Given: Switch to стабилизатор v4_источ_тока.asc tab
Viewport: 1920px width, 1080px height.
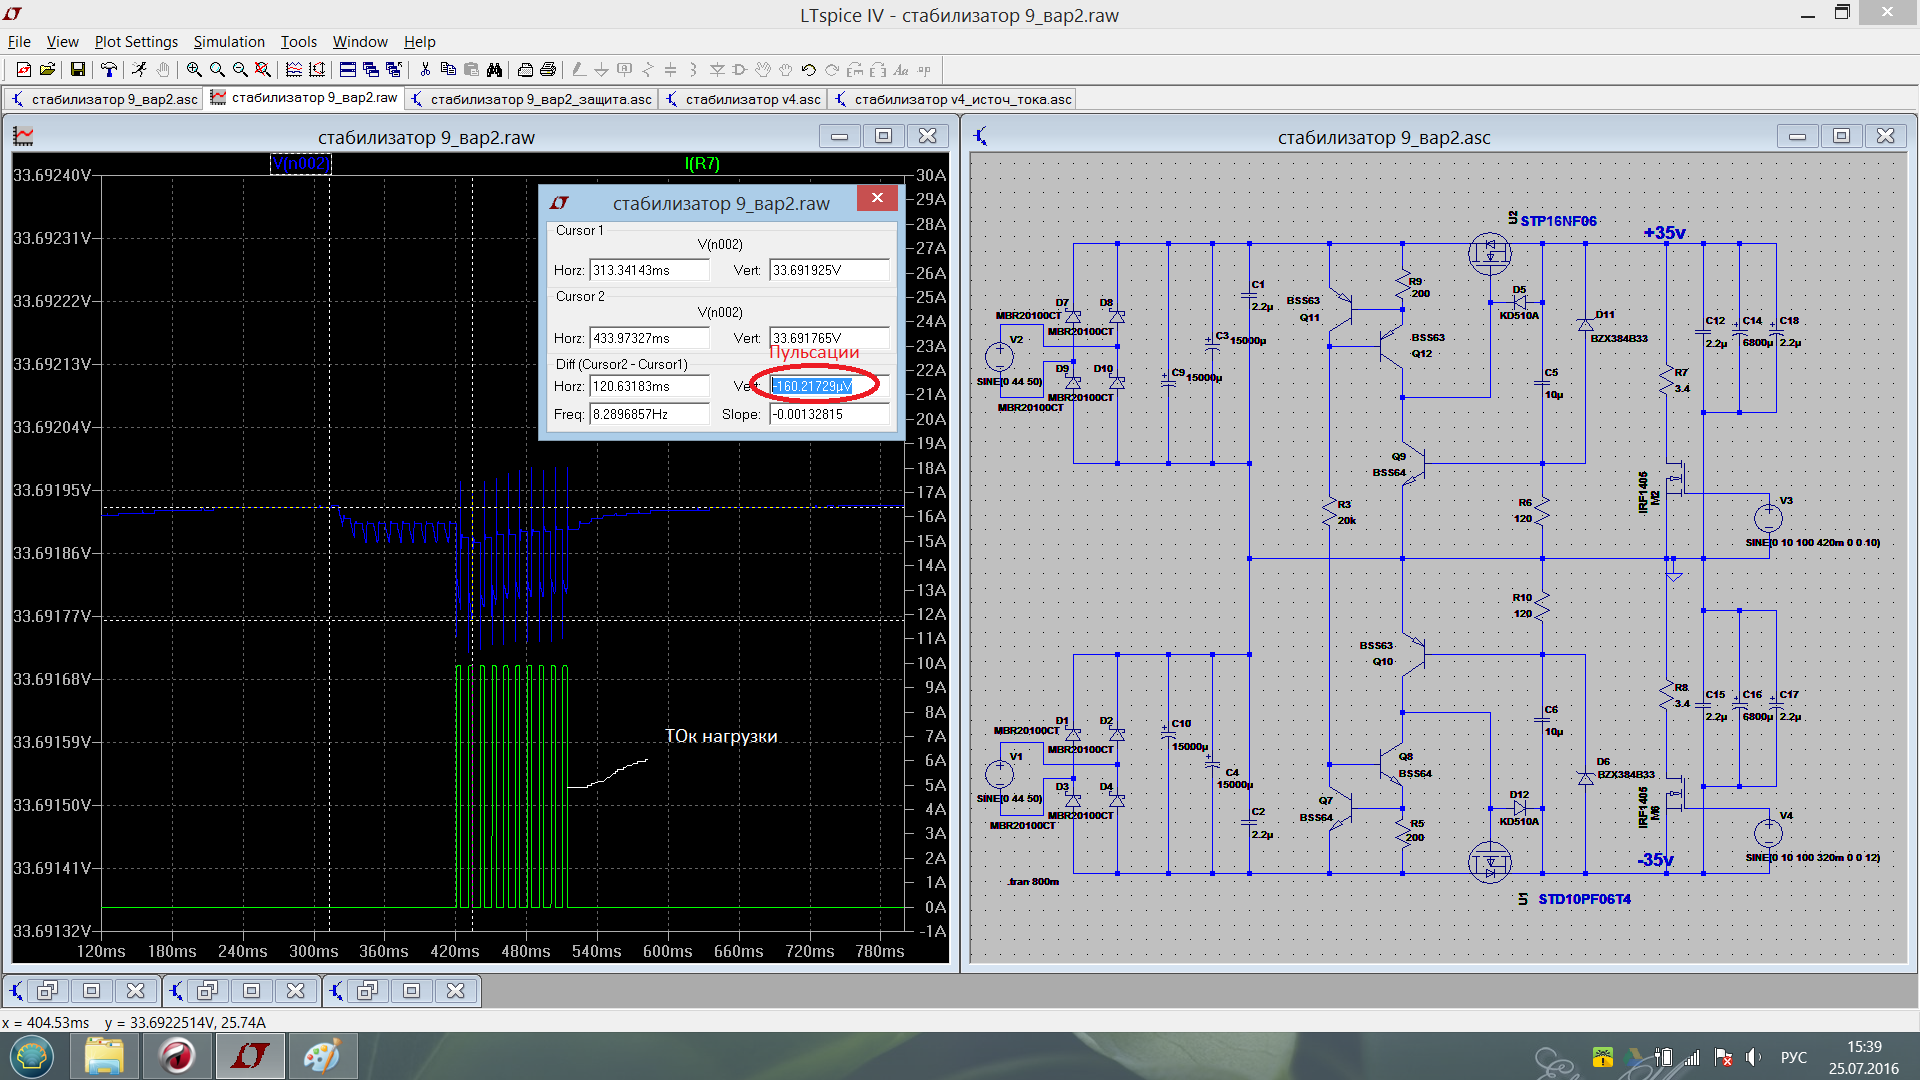Looking at the screenshot, I should coord(953,99).
